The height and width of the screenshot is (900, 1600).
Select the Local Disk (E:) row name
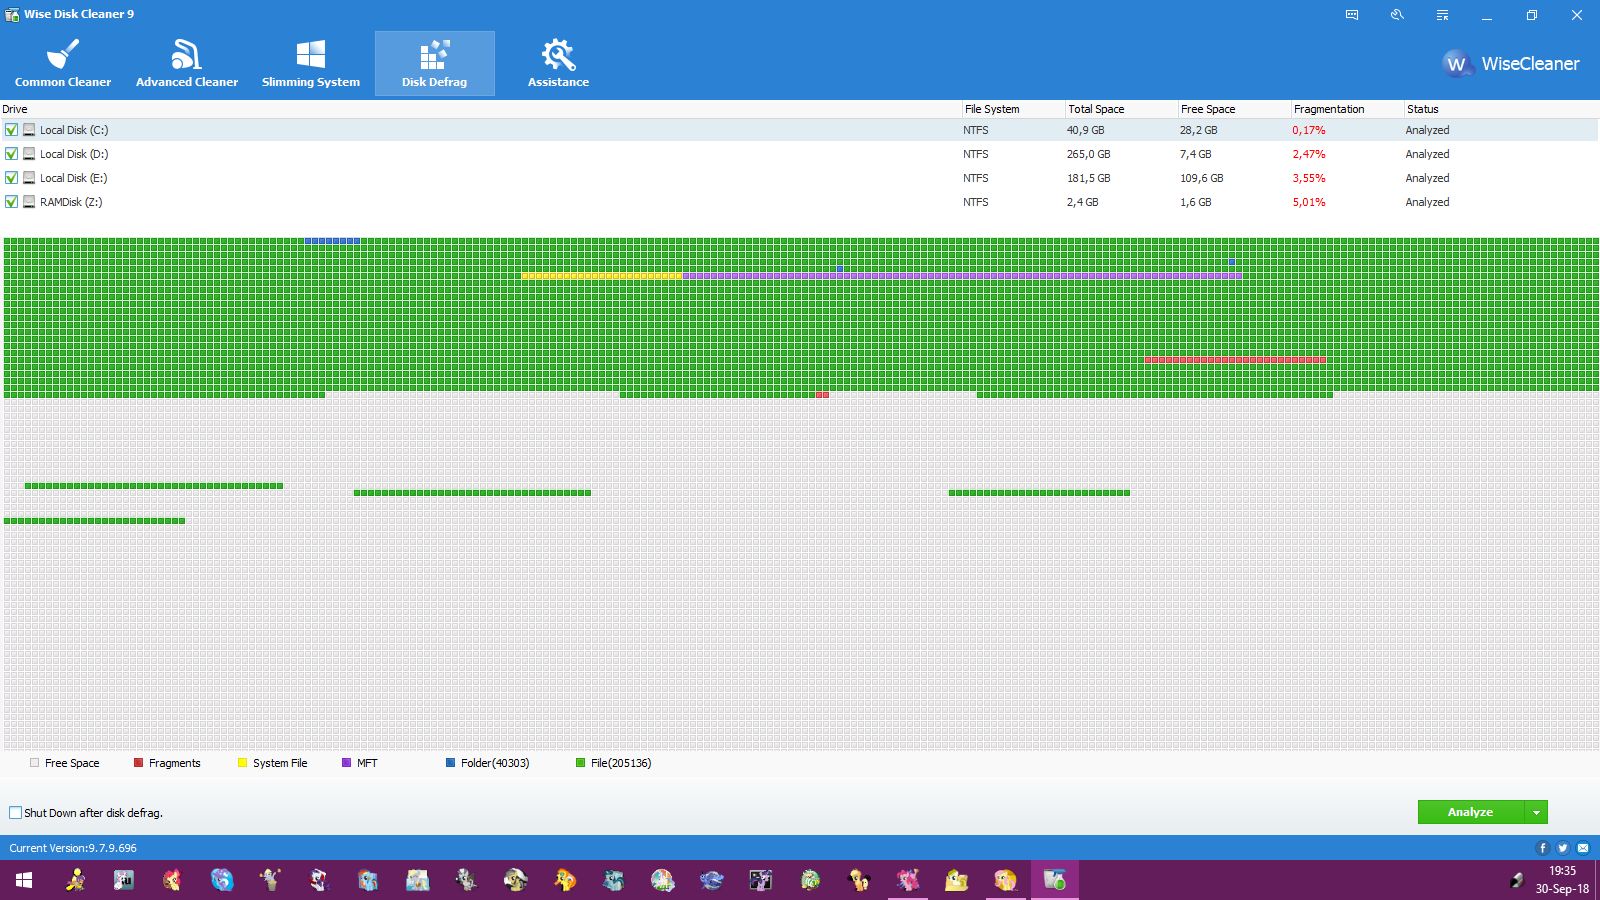tap(74, 178)
